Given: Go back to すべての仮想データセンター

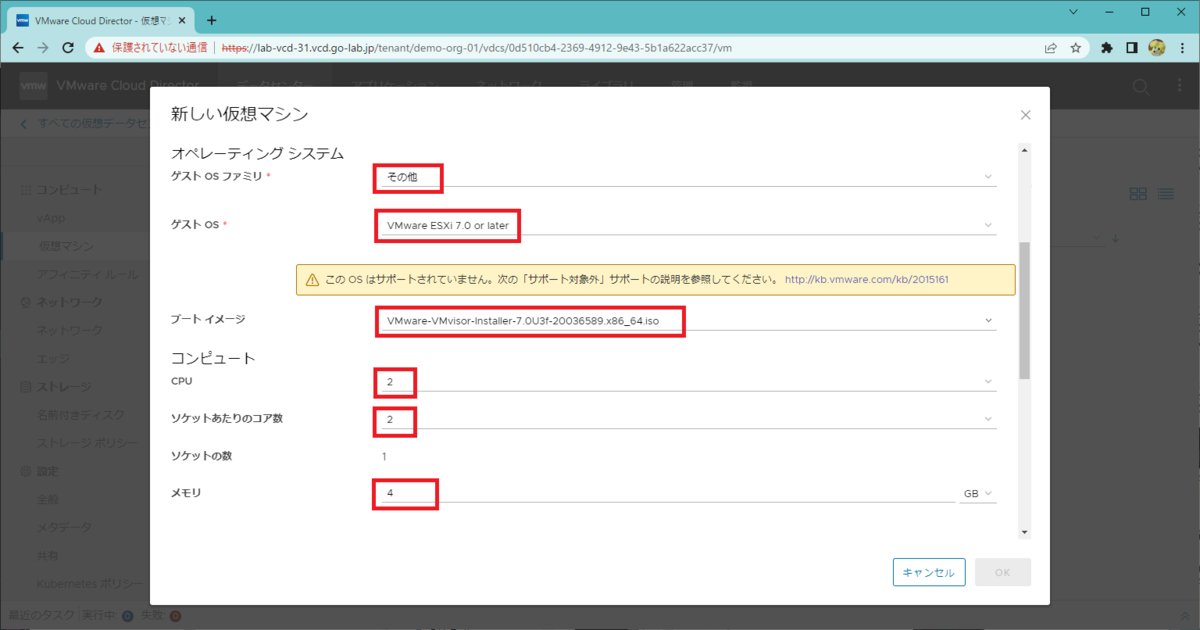Looking at the screenshot, I should (84, 124).
